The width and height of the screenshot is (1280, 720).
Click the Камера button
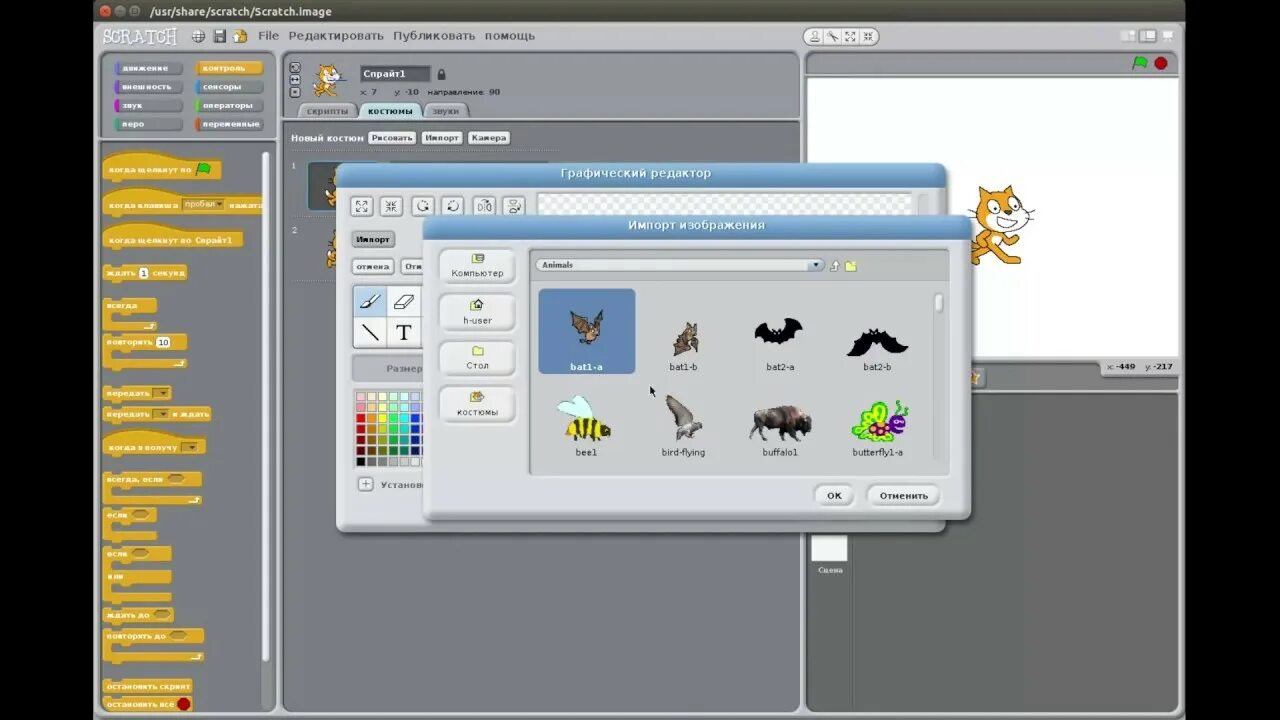pos(489,138)
